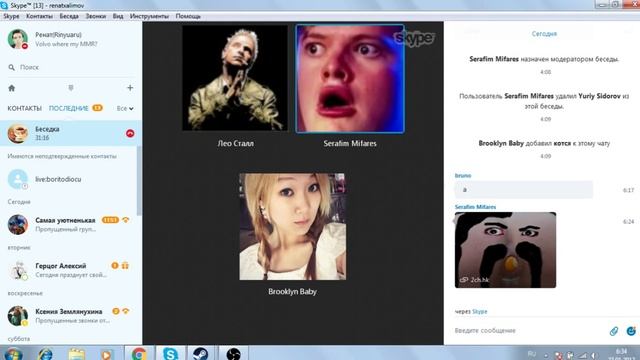Open Windows Start button
This screenshot has height=360, width=640.
coord(13,353)
